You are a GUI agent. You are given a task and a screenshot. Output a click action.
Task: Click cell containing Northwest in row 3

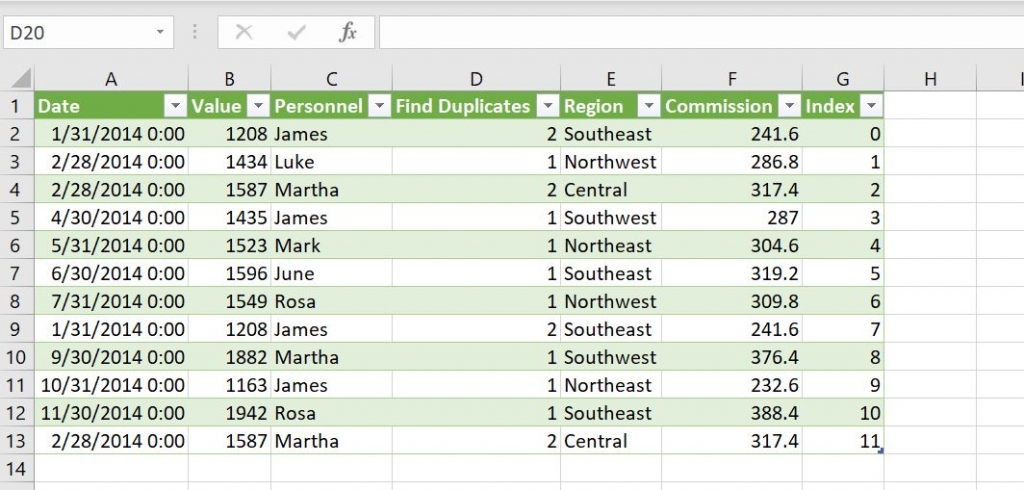[610, 162]
